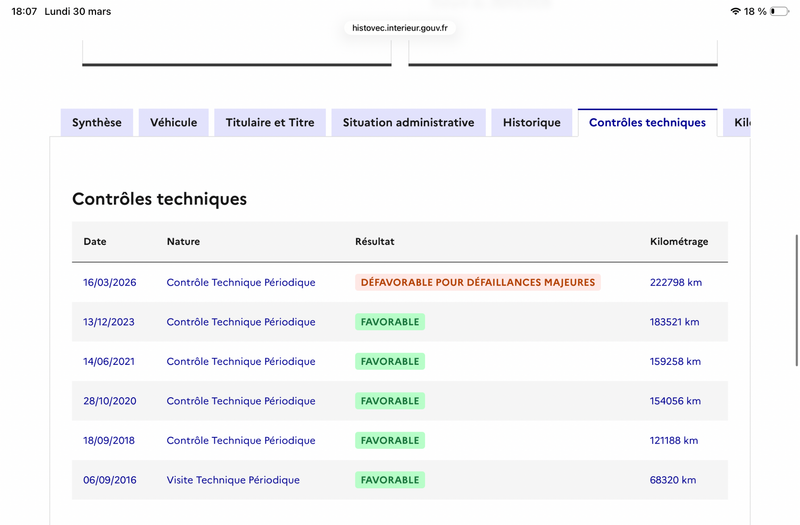Image resolution: width=800 pixels, height=525 pixels.
Task: Tap the histovec.interieur.gouv.fr address bar
Action: (x=400, y=28)
